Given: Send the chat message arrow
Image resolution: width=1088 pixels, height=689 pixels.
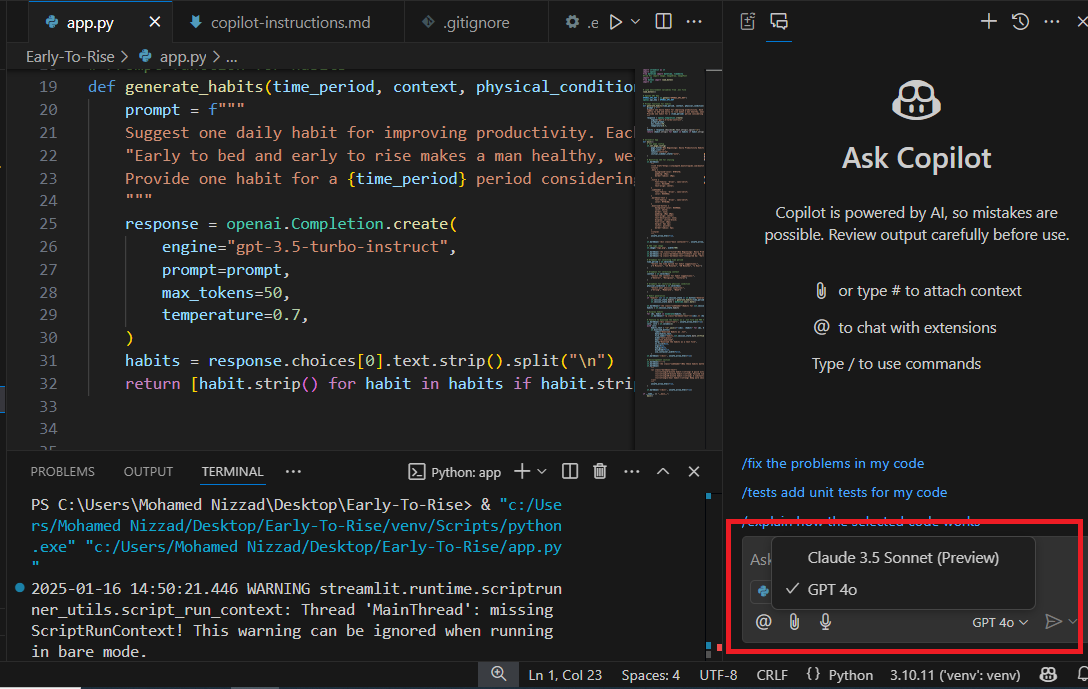Looking at the screenshot, I should 1053,622.
